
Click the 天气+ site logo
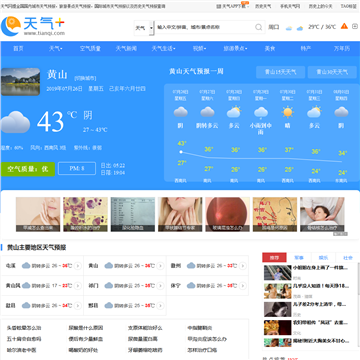(33, 26)
